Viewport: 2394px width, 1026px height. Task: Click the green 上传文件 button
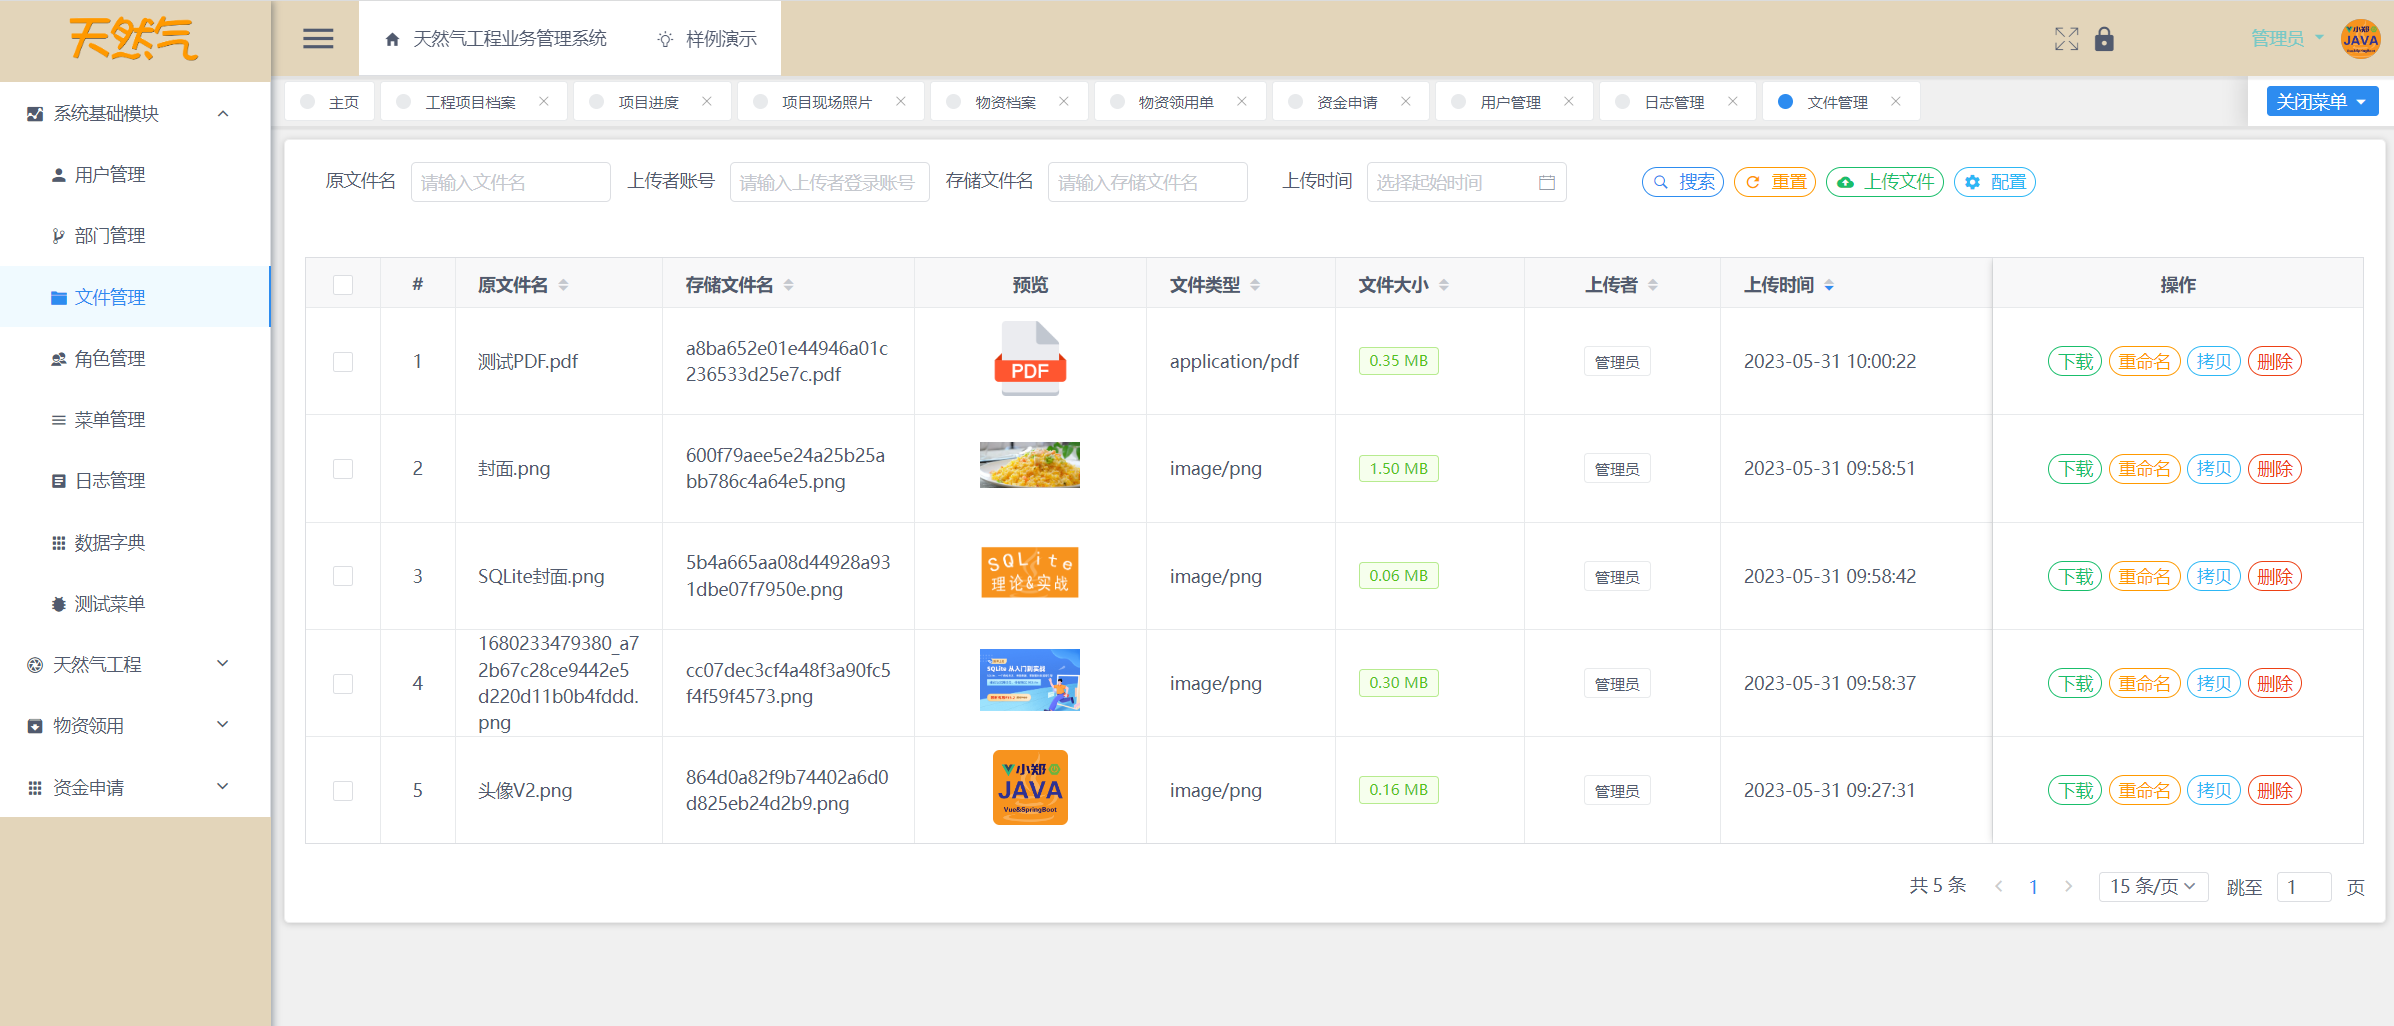tap(1884, 182)
